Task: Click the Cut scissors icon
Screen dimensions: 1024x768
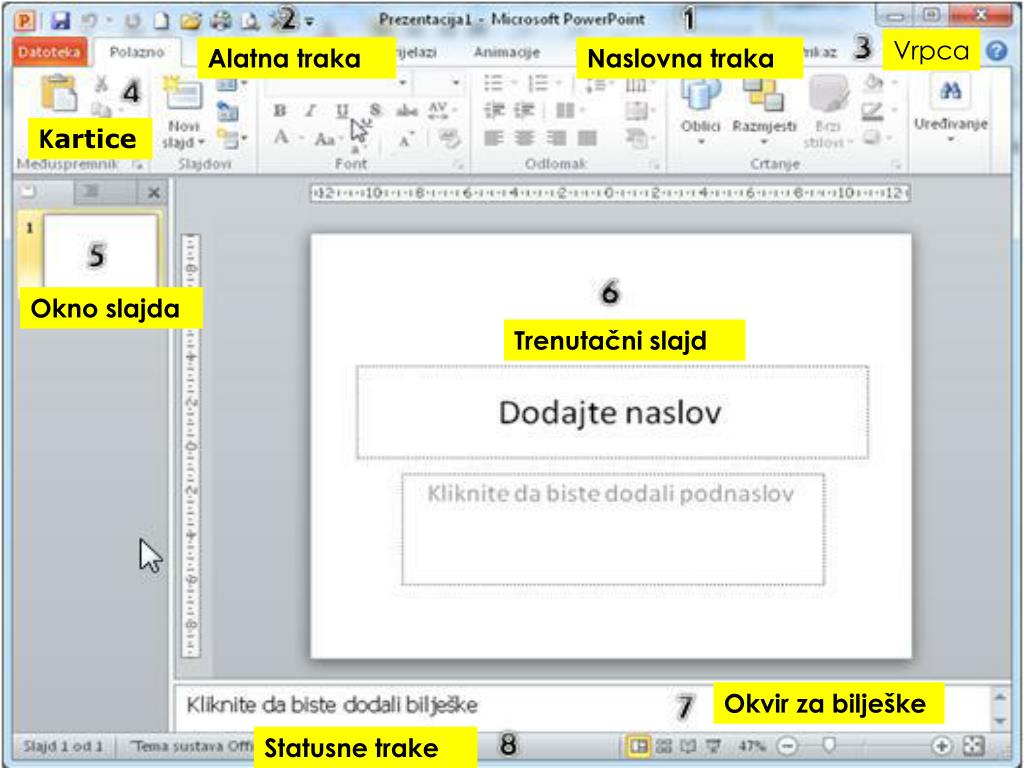Action: [101, 84]
